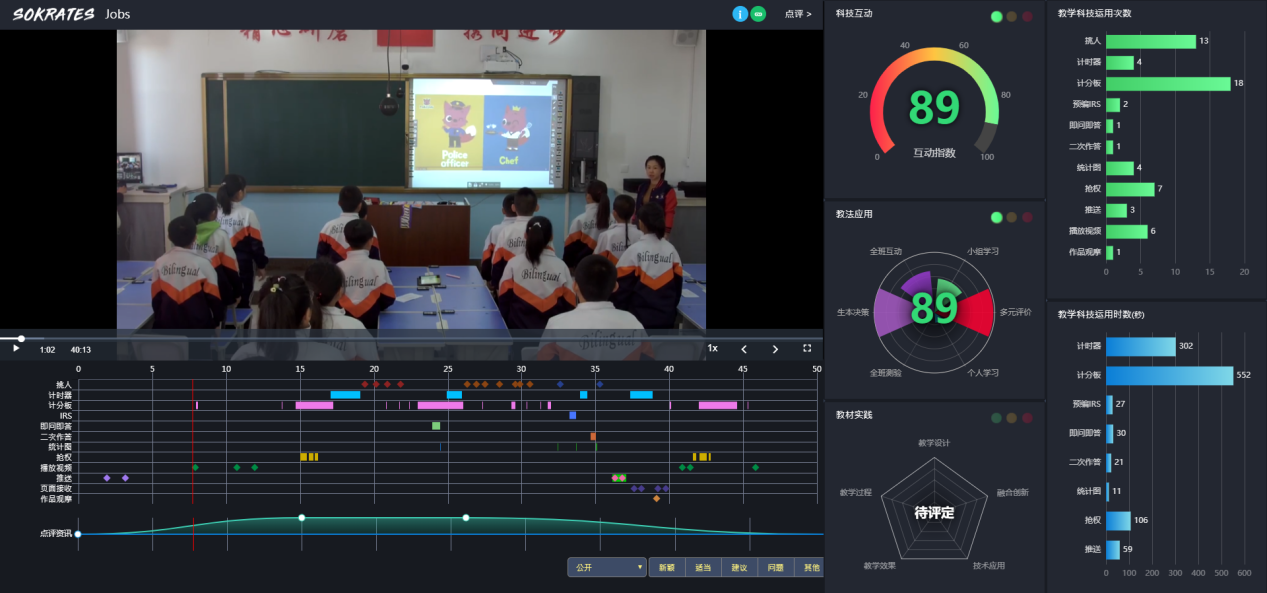
Task: Click the 计分板 bar in usage chart
Action: coord(1167,83)
